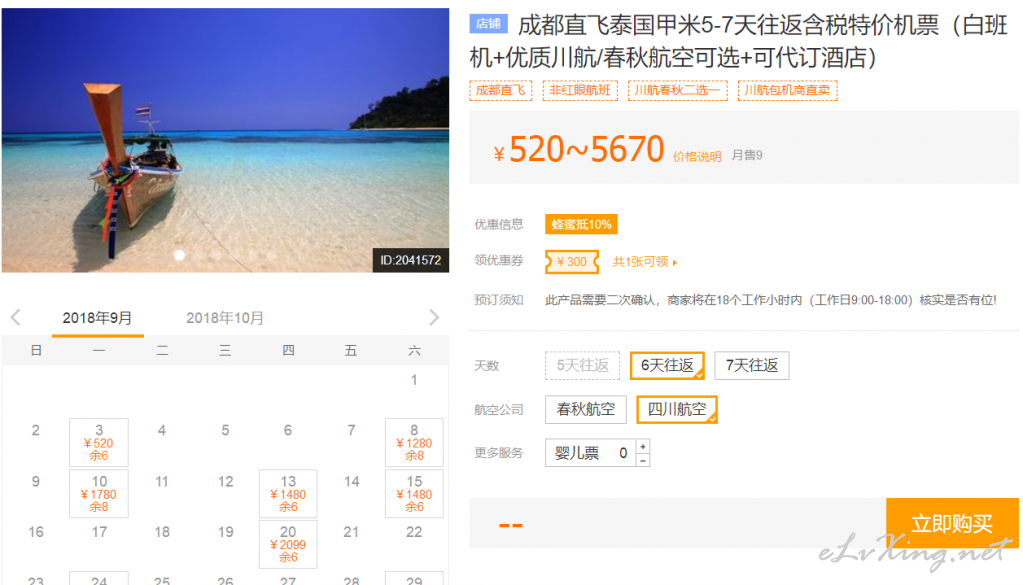This screenshot has width=1023, height=585.
Task: Pick September 15 priced ¥1480
Action: pos(414,494)
